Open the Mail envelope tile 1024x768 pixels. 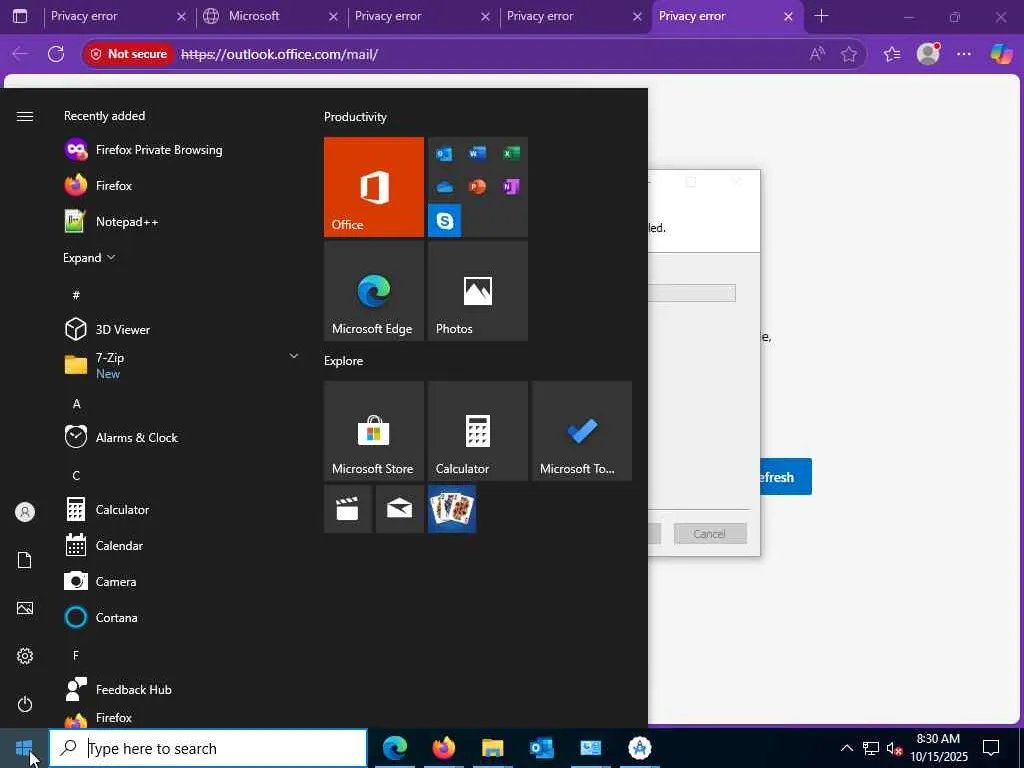[x=400, y=509]
